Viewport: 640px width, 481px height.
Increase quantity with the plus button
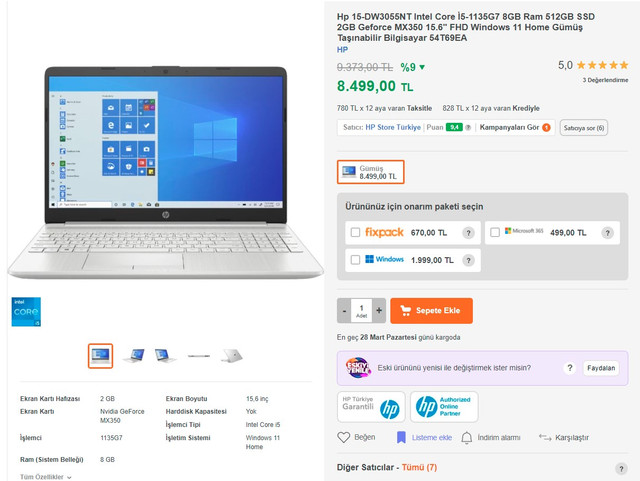(x=379, y=311)
